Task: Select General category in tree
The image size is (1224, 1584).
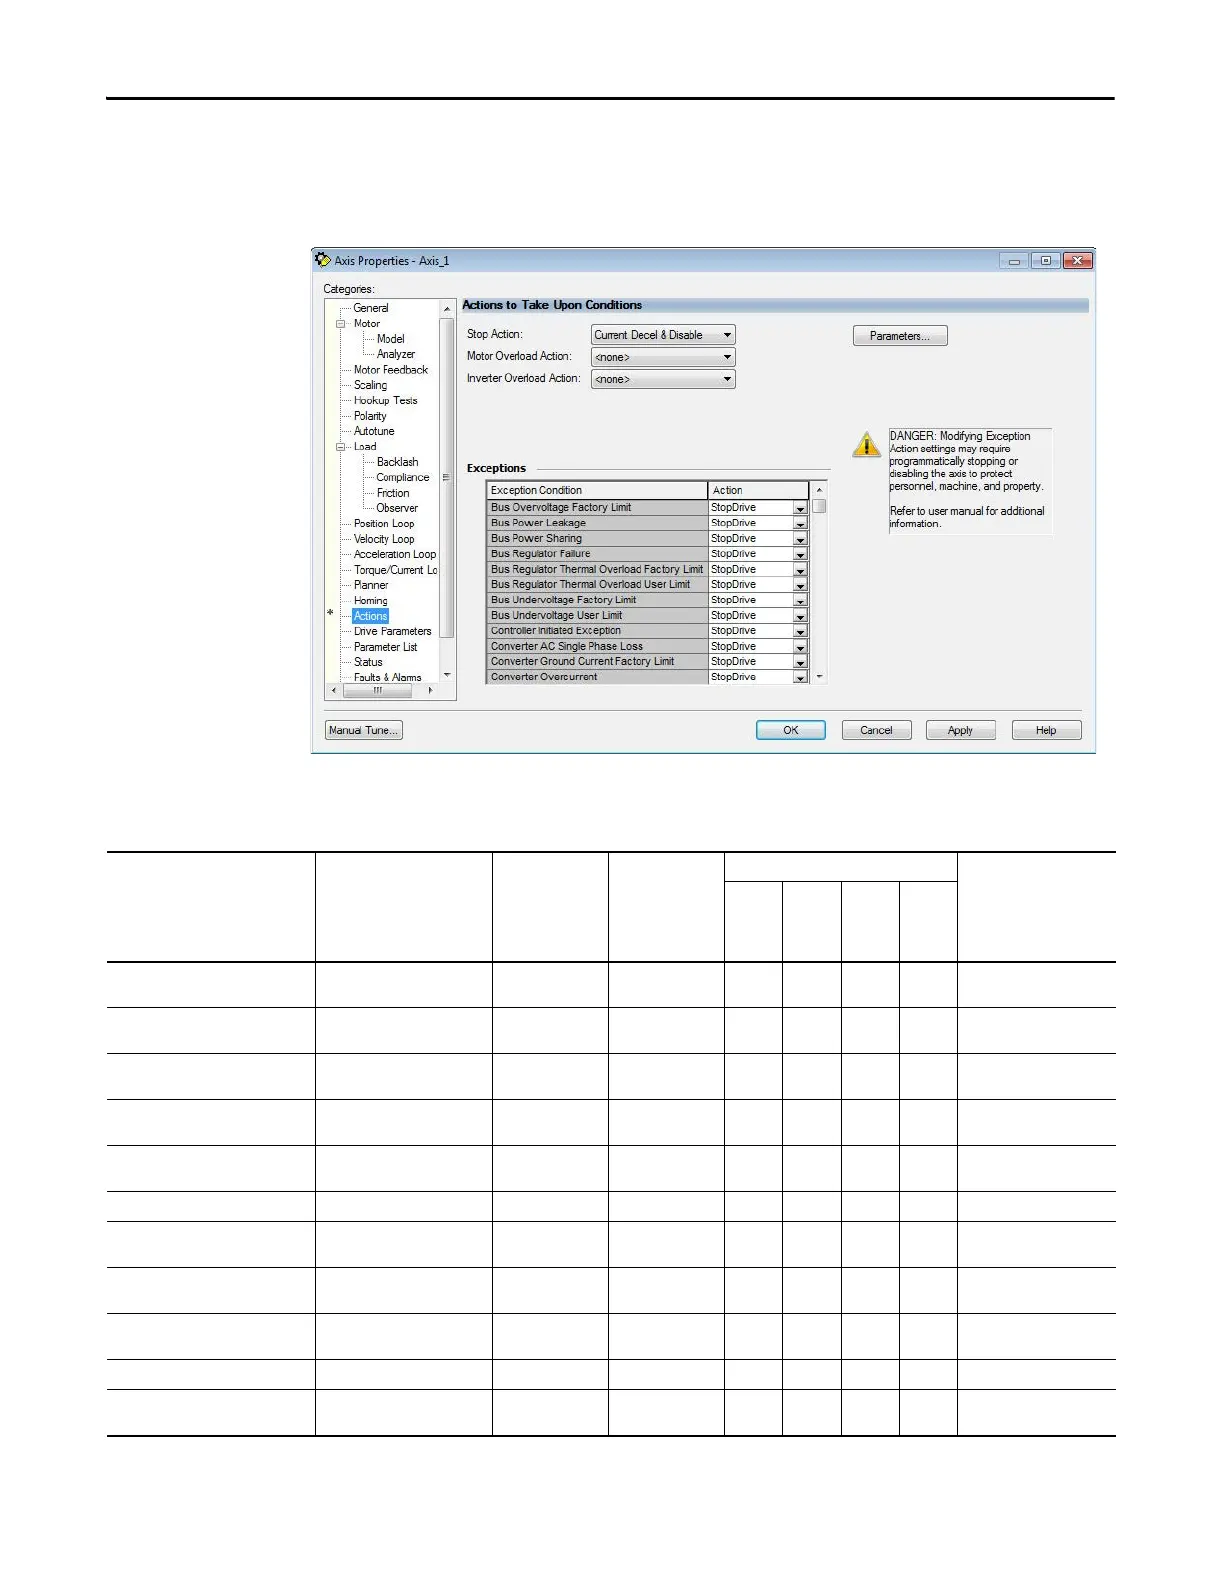Action: coord(371,308)
